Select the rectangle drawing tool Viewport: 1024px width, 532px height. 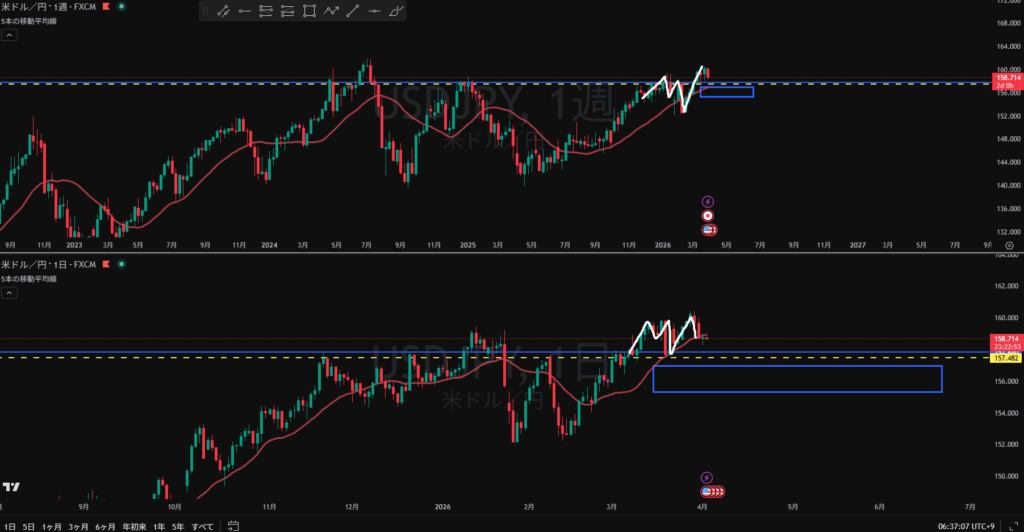click(309, 12)
